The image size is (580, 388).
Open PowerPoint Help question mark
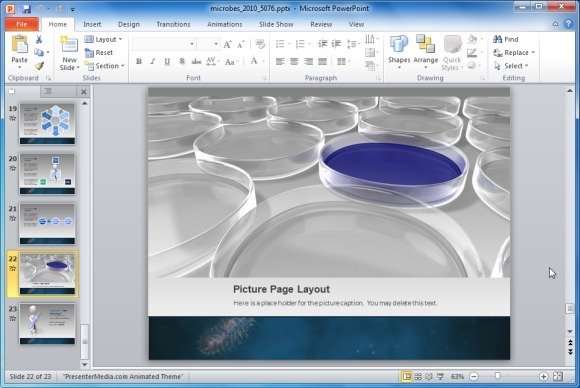(x=568, y=24)
